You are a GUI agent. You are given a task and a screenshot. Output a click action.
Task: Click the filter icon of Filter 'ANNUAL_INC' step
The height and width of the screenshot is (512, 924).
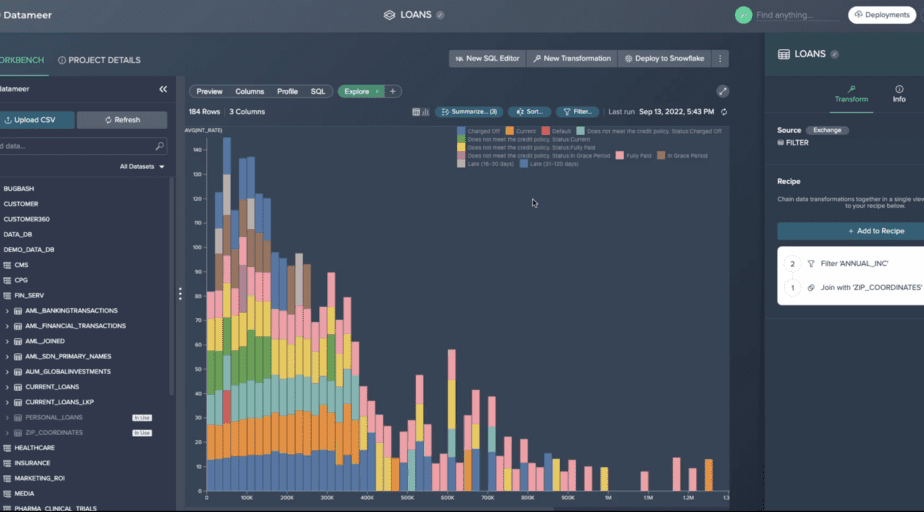[811, 264]
